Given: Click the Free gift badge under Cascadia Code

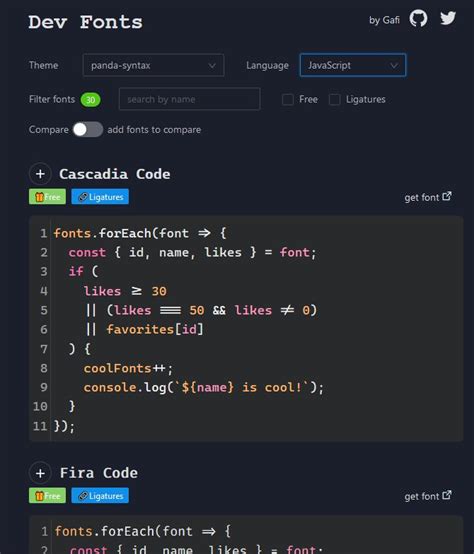Looking at the screenshot, I should point(47,197).
